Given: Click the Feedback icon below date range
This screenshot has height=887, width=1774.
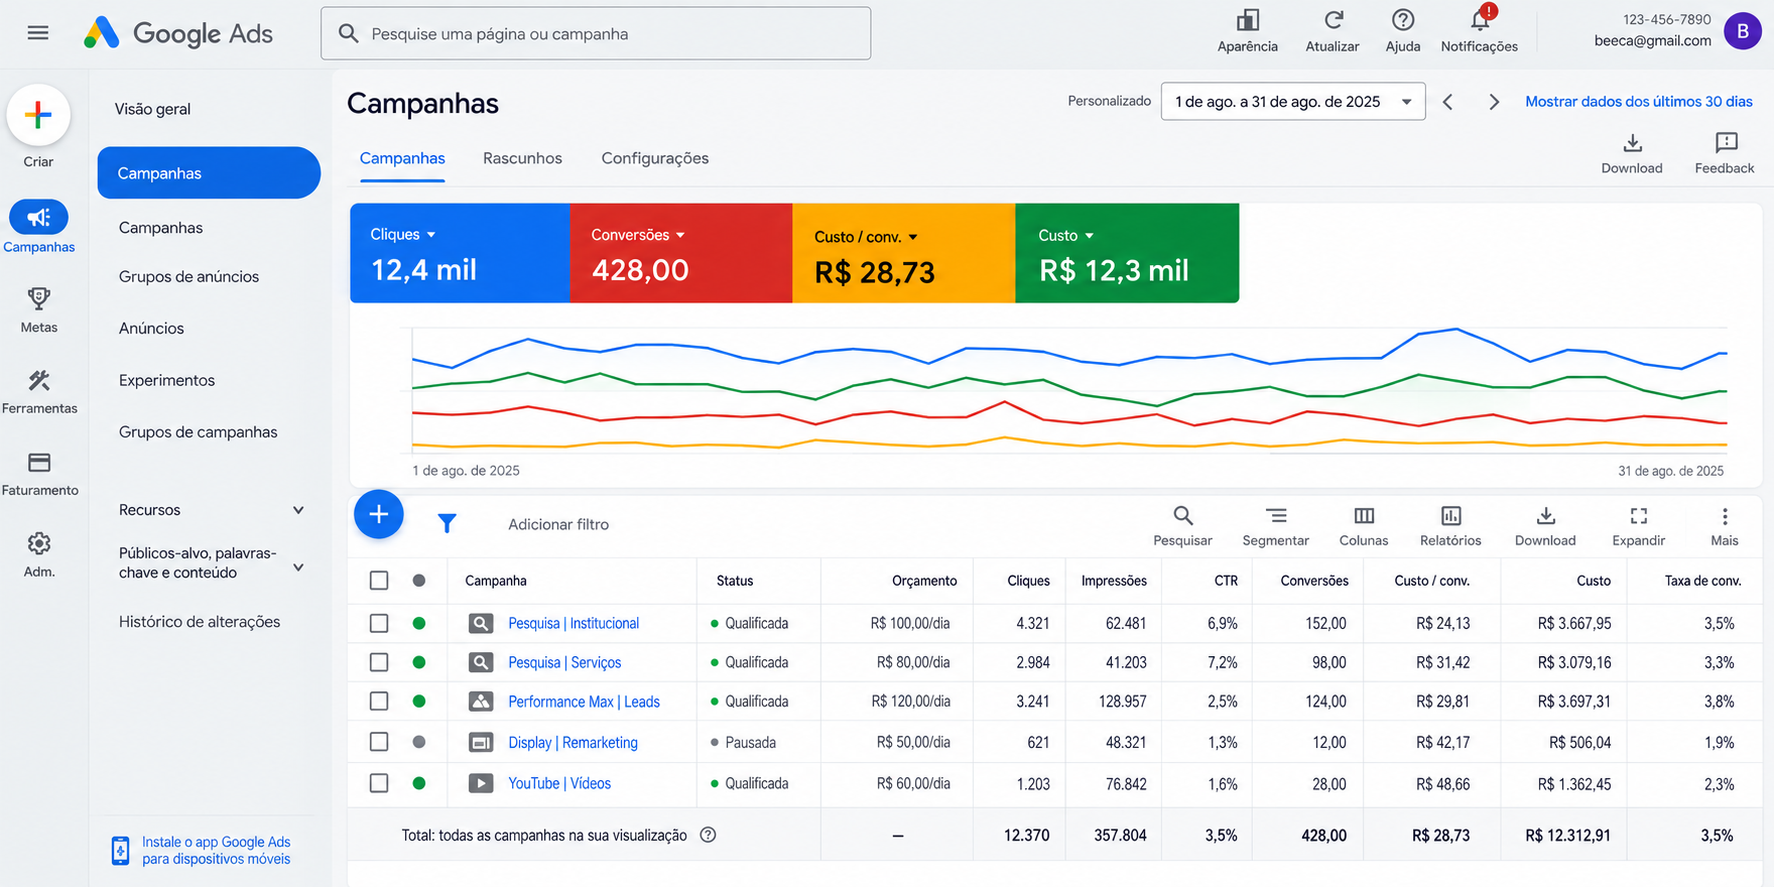Looking at the screenshot, I should tap(1726, 143).
